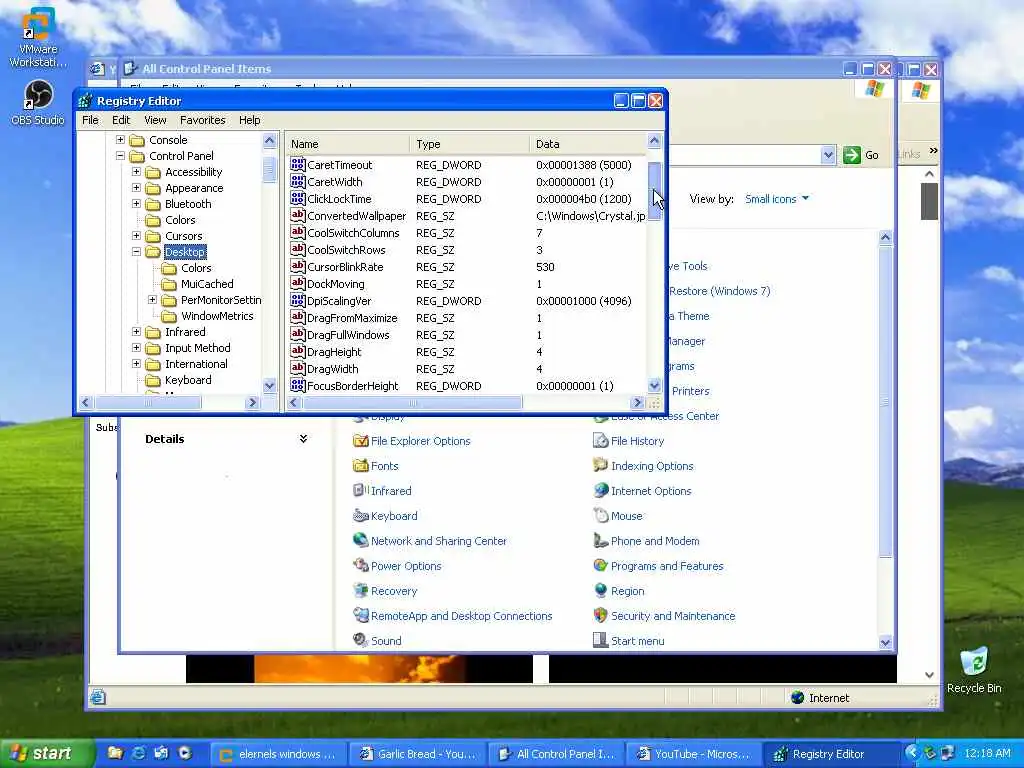Screen dimensions: 1024x768
Task: Open Recovery link in Control Panel
Action: (385, 591)
